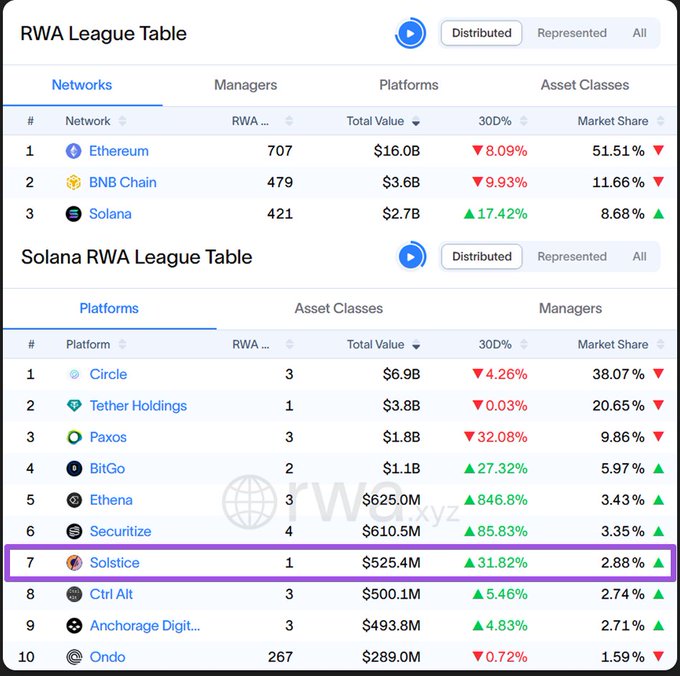This screenshot has width=680, height=676.
Task: Click BNB Chain's 11.66% market share
Action: [x=618, y=182]
